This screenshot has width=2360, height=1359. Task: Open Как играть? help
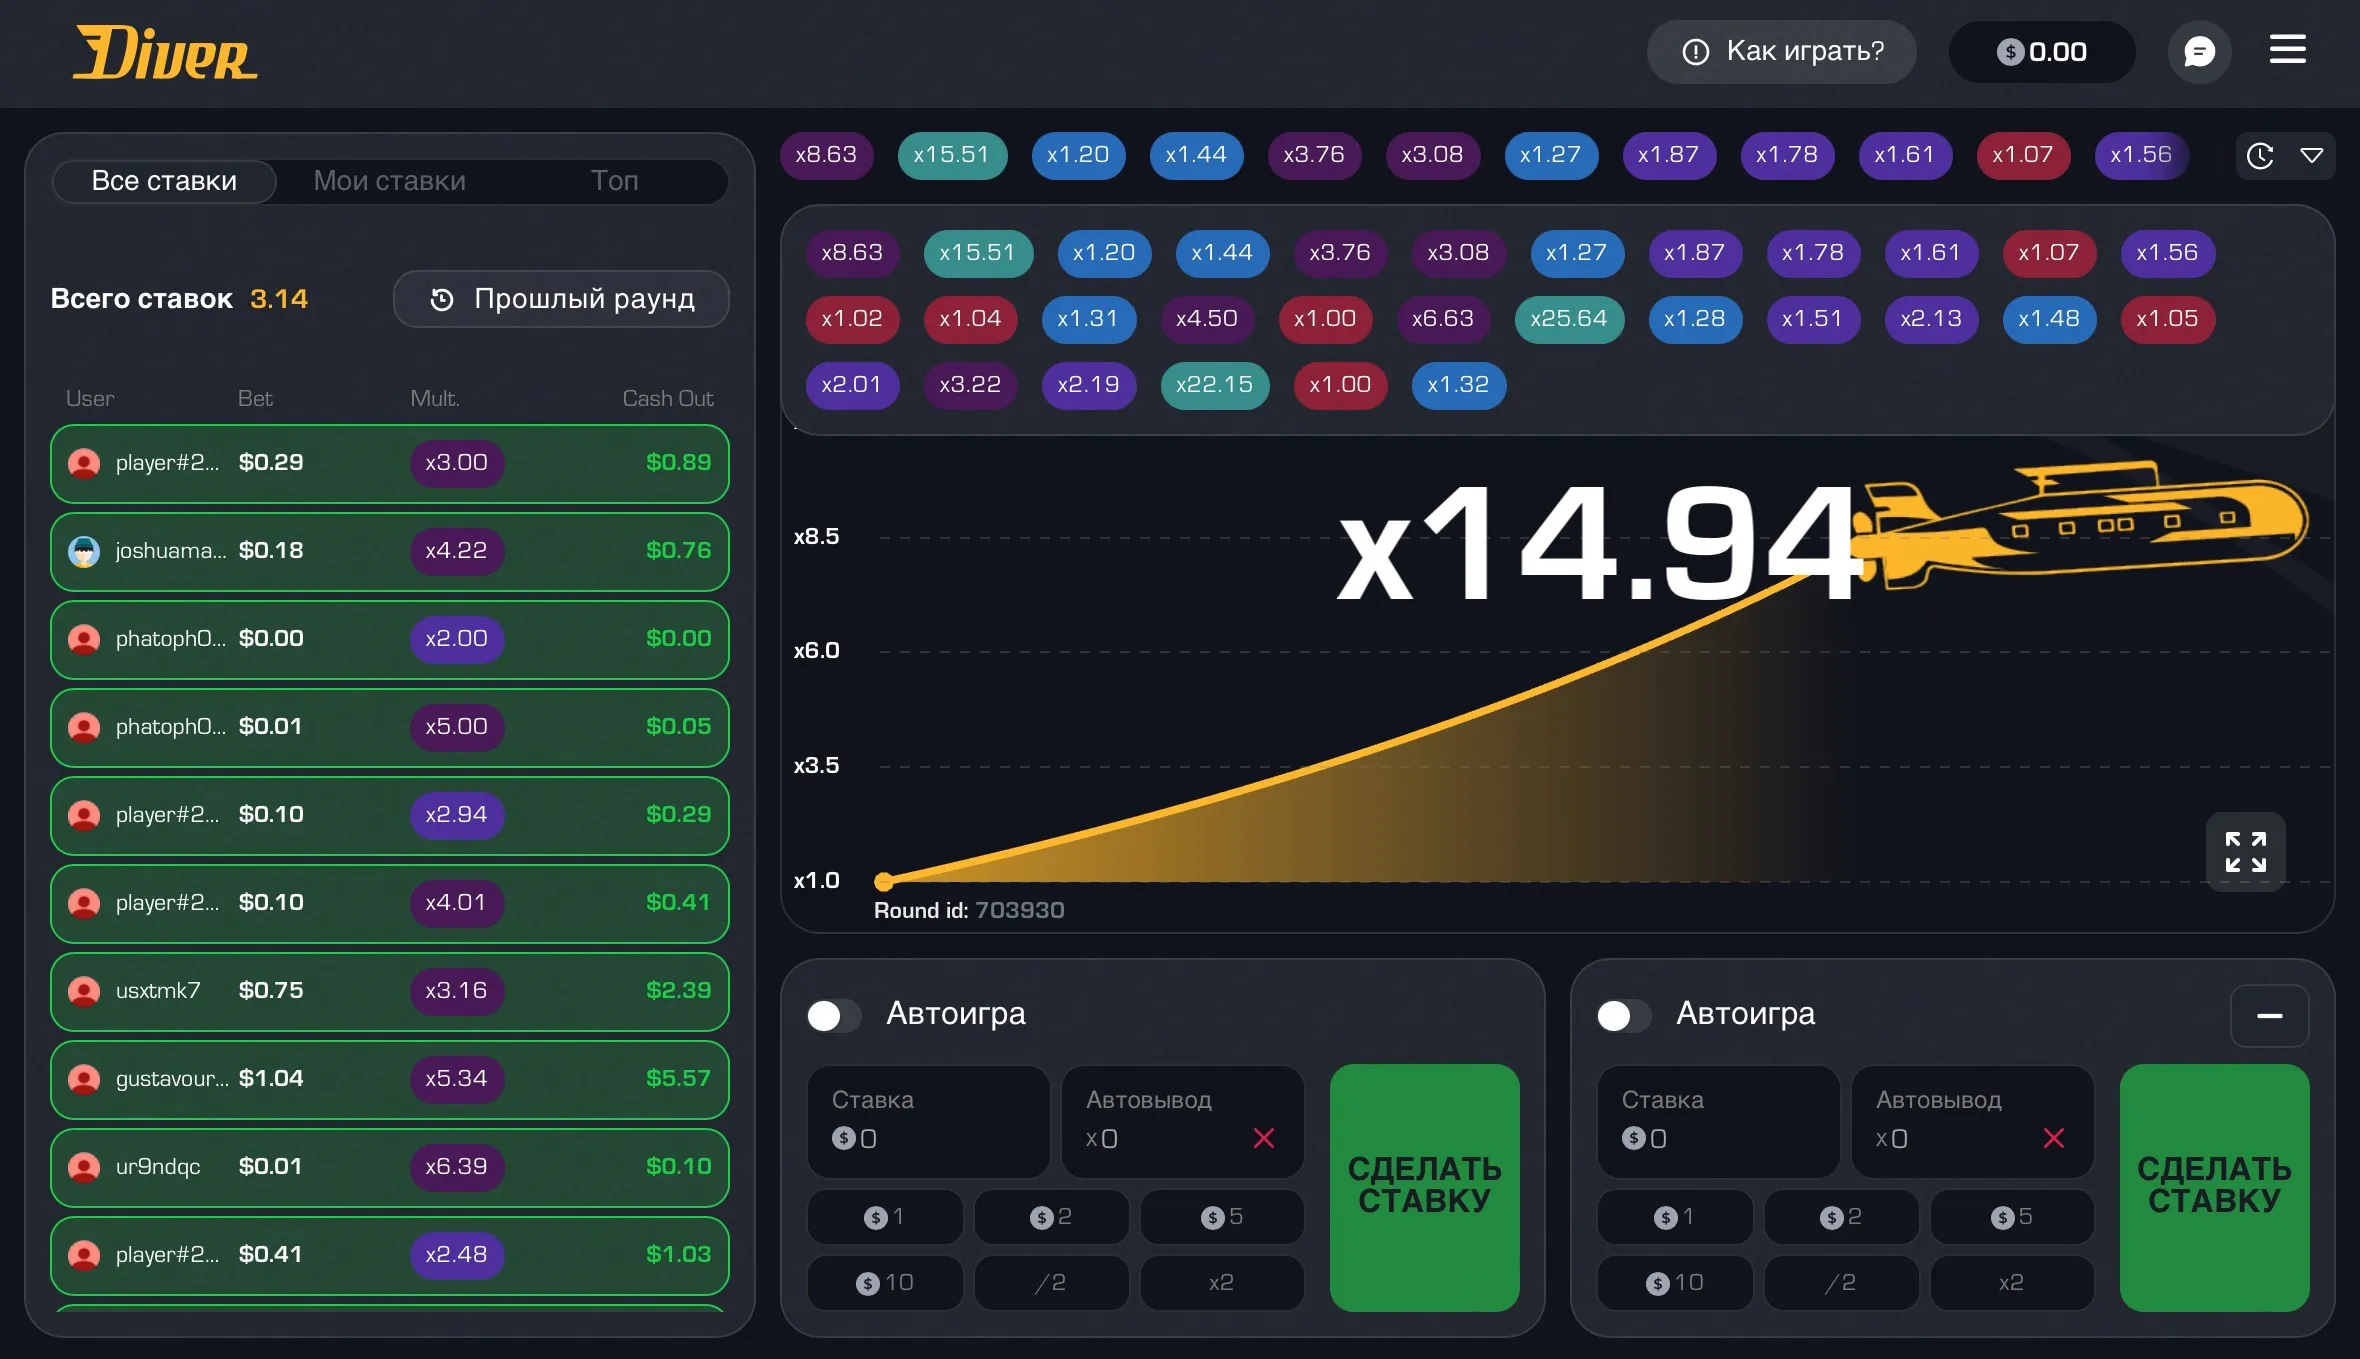tap(1781, 52)
